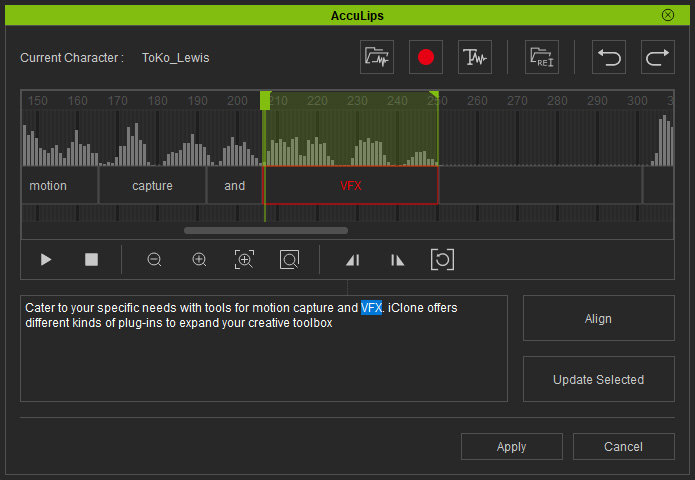This screenshot has height=480, width=695.
Task: Start recording with the red record button
Action: click(426, 57)
